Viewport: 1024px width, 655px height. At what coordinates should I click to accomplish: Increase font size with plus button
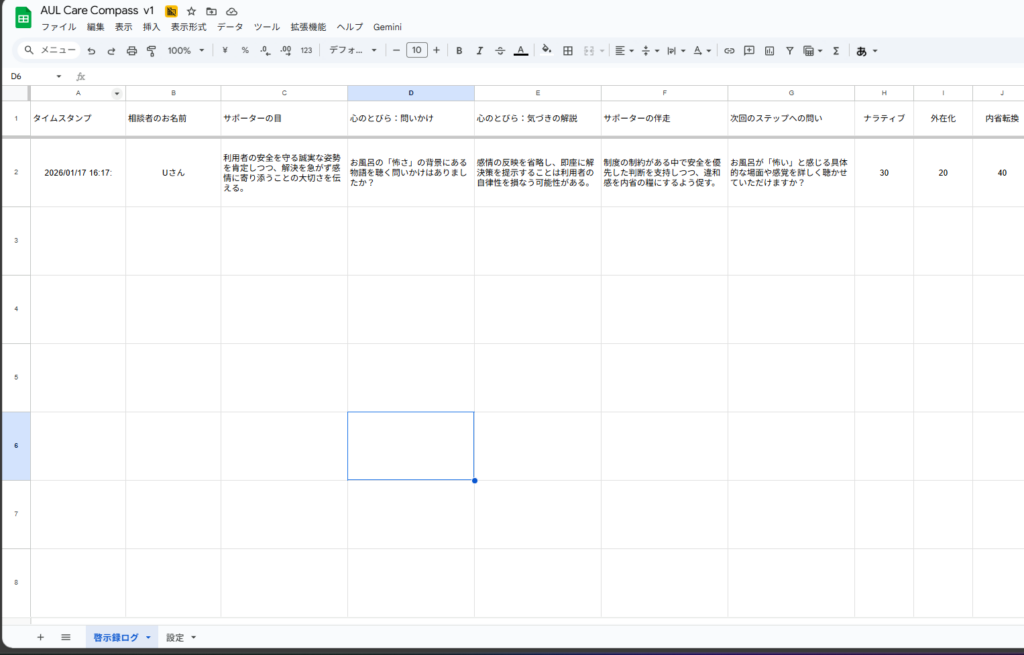tap(436, 50)
